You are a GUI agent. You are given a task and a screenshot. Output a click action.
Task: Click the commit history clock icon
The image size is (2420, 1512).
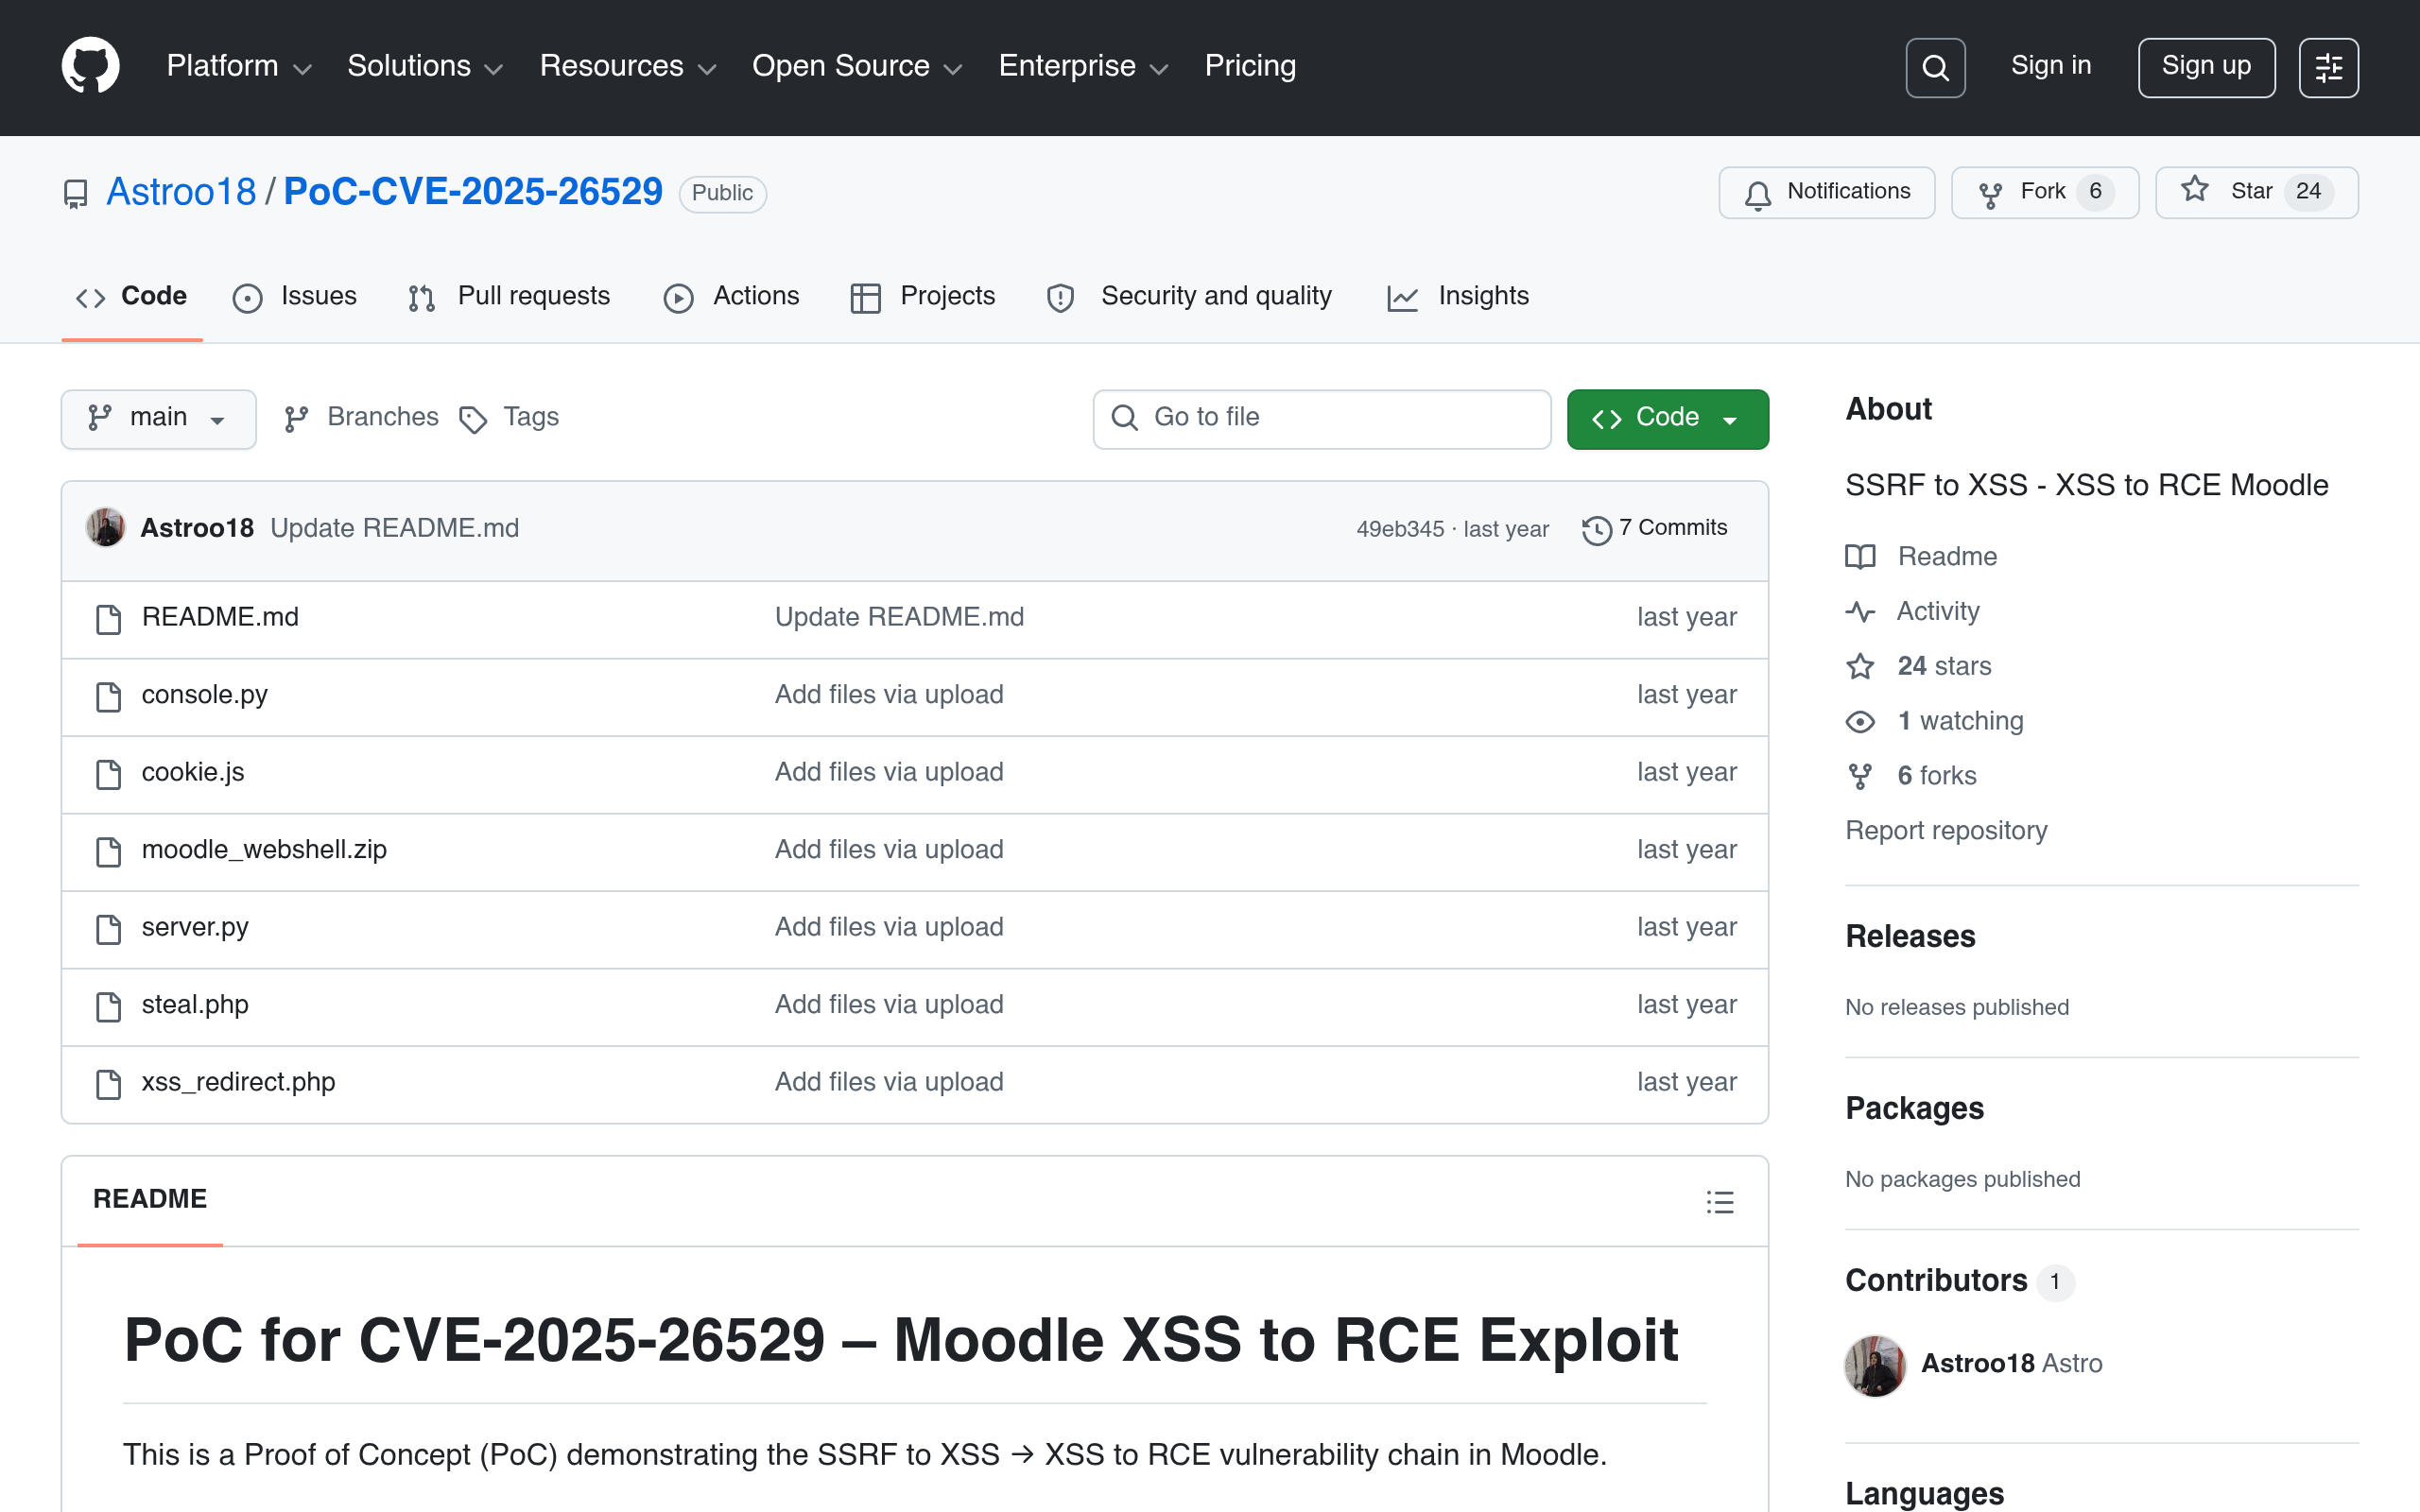click(1597, 529)
